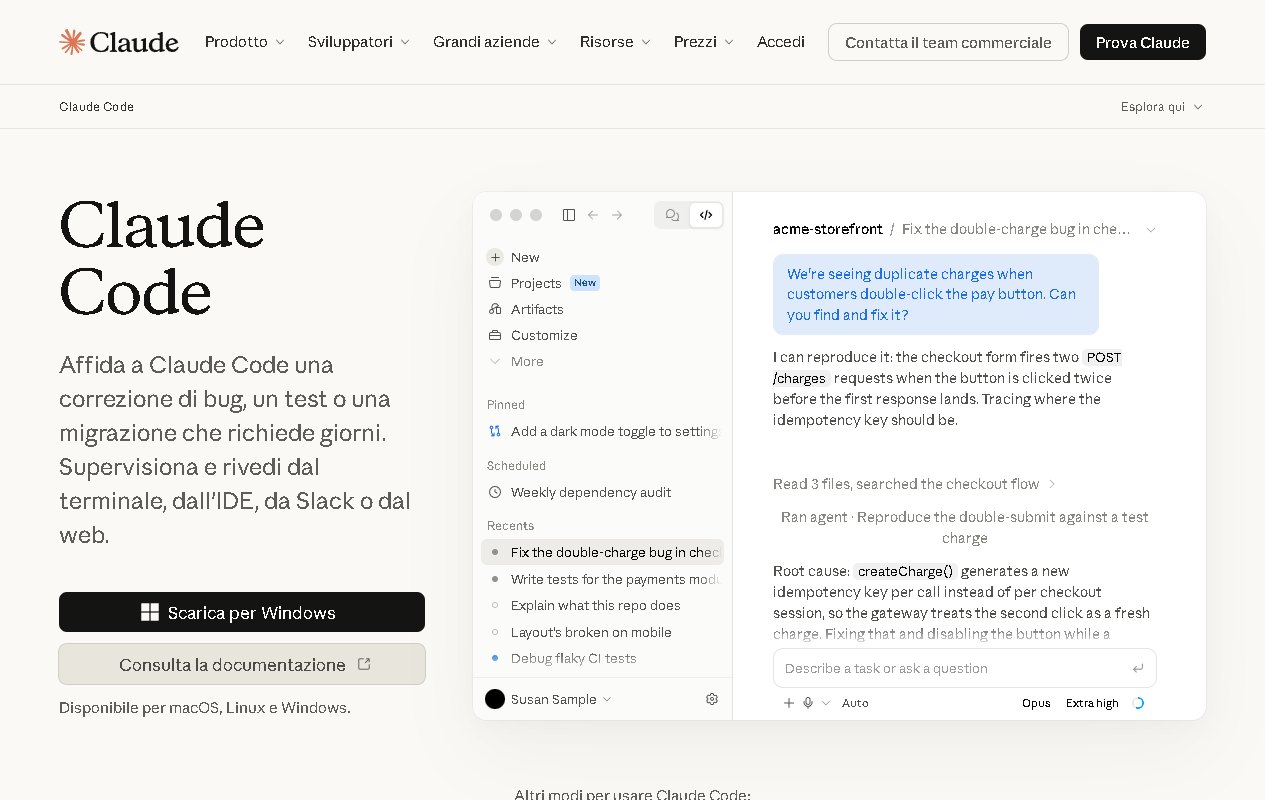
Task: Open the chevron next to the microphone
Action: 826,703
